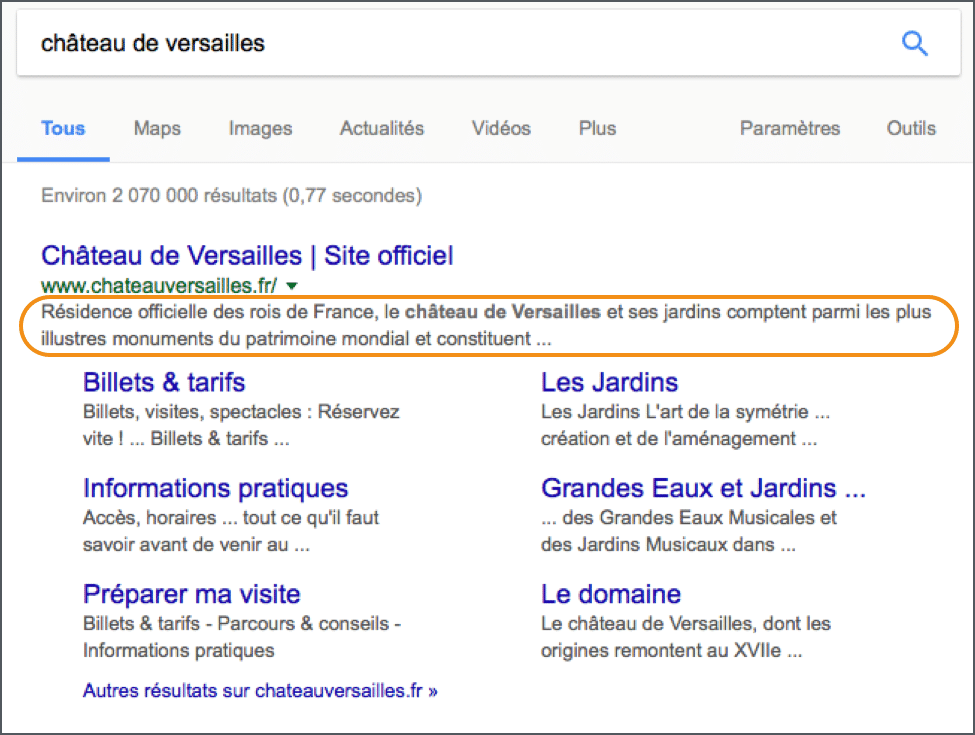Image resolution: width=975 pixels, height=735 pixels.
Task: Click the blue search magnifier icon
Action: [x=915, y=44]
